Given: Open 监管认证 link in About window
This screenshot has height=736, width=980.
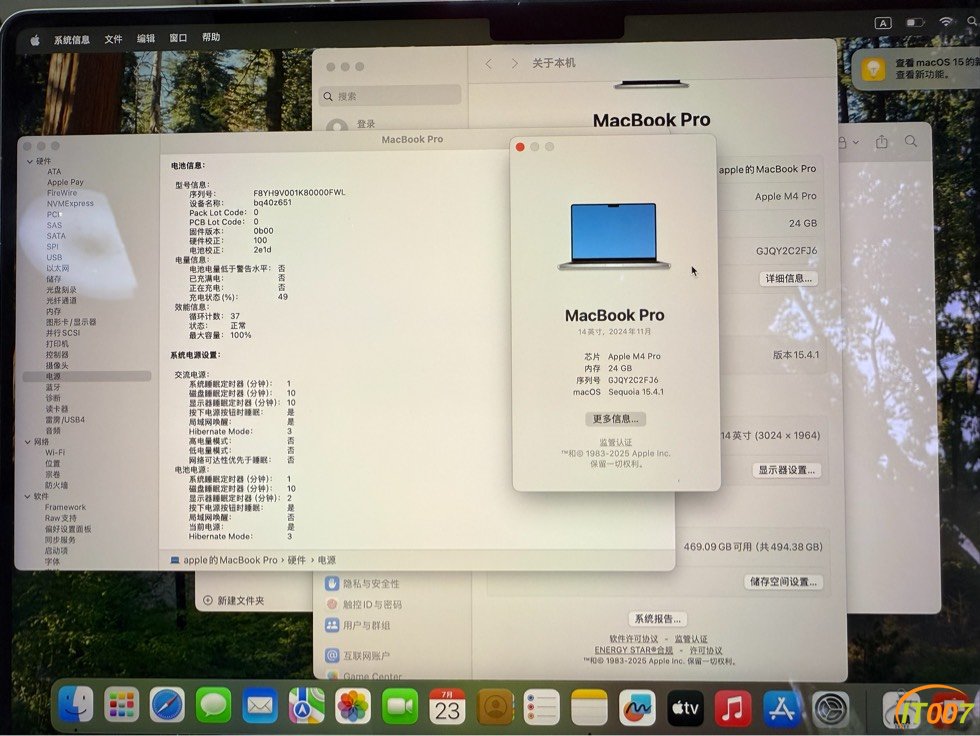Looking at the screenshot, I should click(x=616, y=442).
